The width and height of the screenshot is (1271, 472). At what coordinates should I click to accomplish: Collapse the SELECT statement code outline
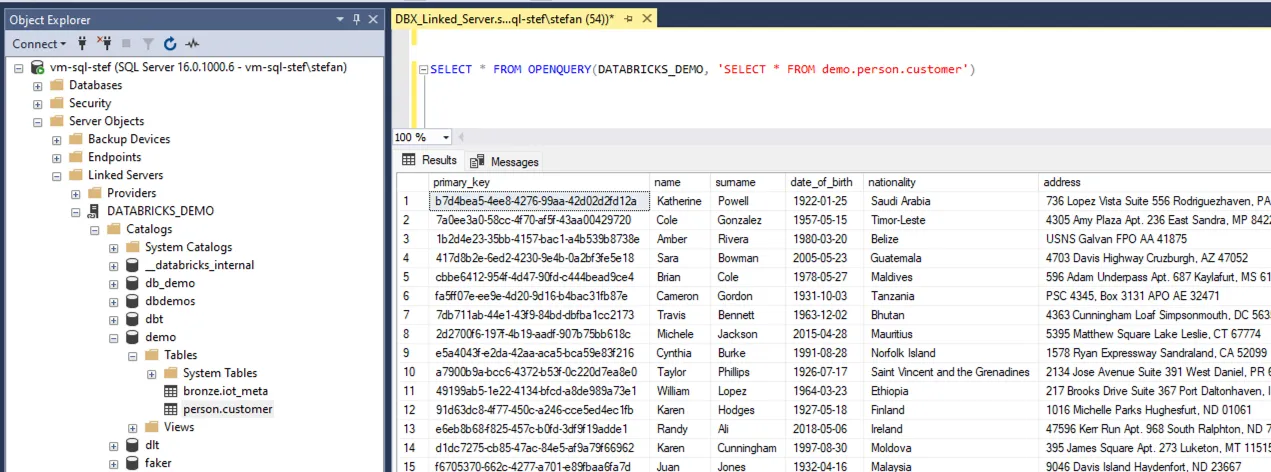(423, 70)
